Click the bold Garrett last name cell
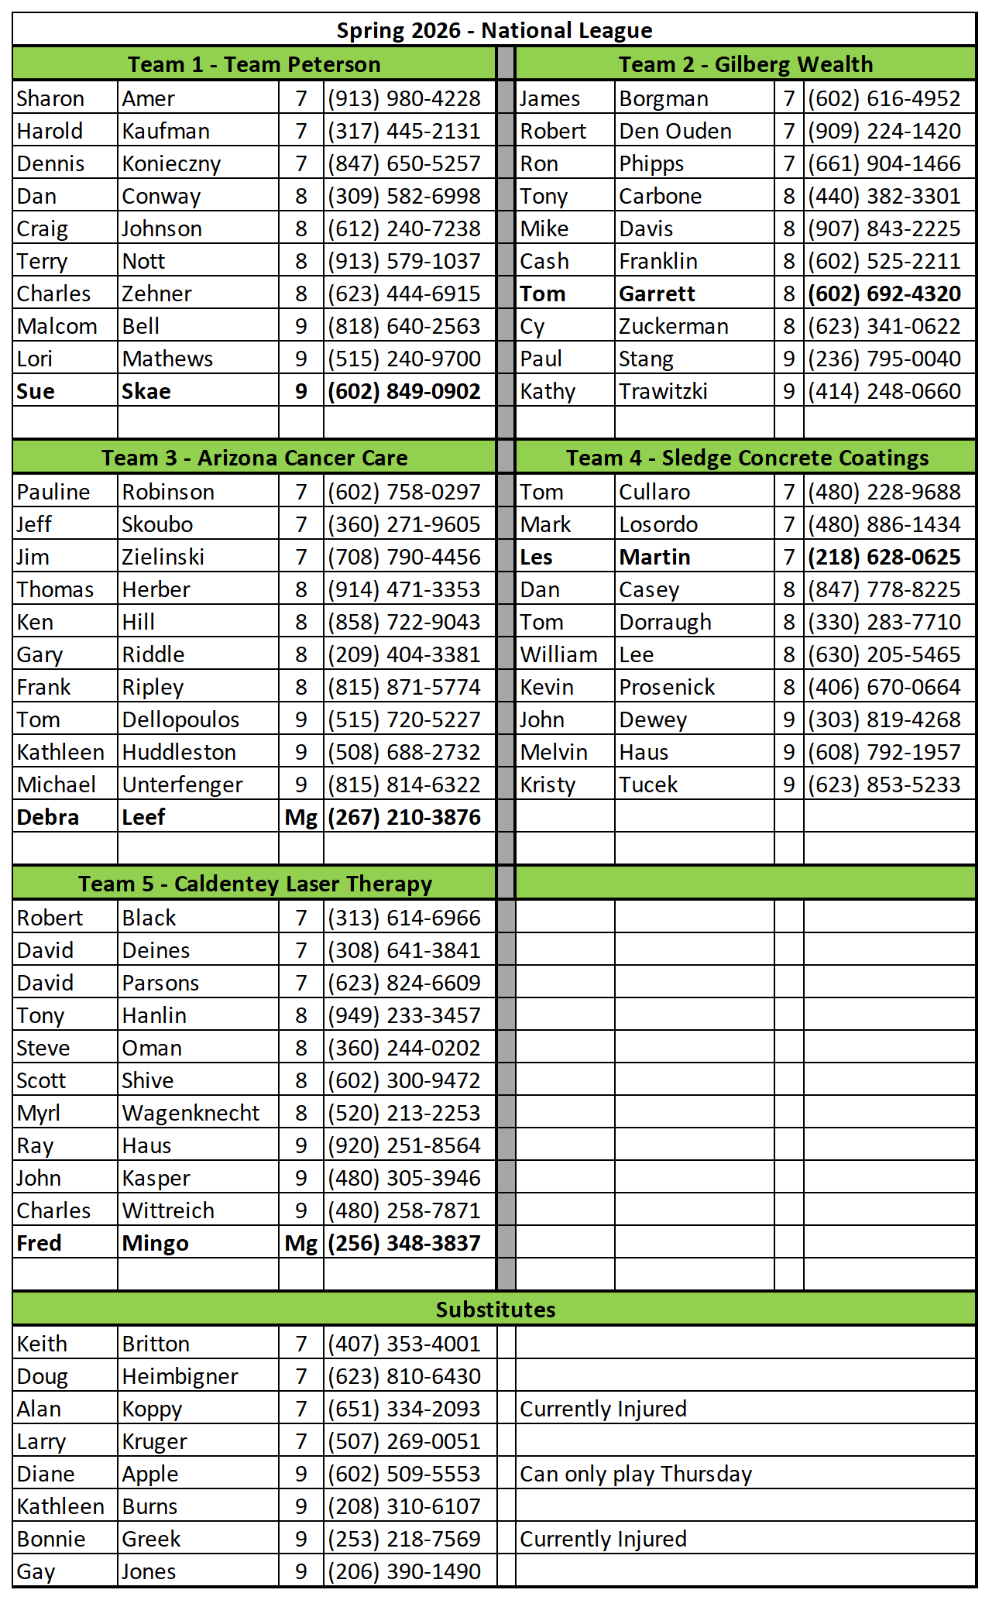 pos(656,294)
